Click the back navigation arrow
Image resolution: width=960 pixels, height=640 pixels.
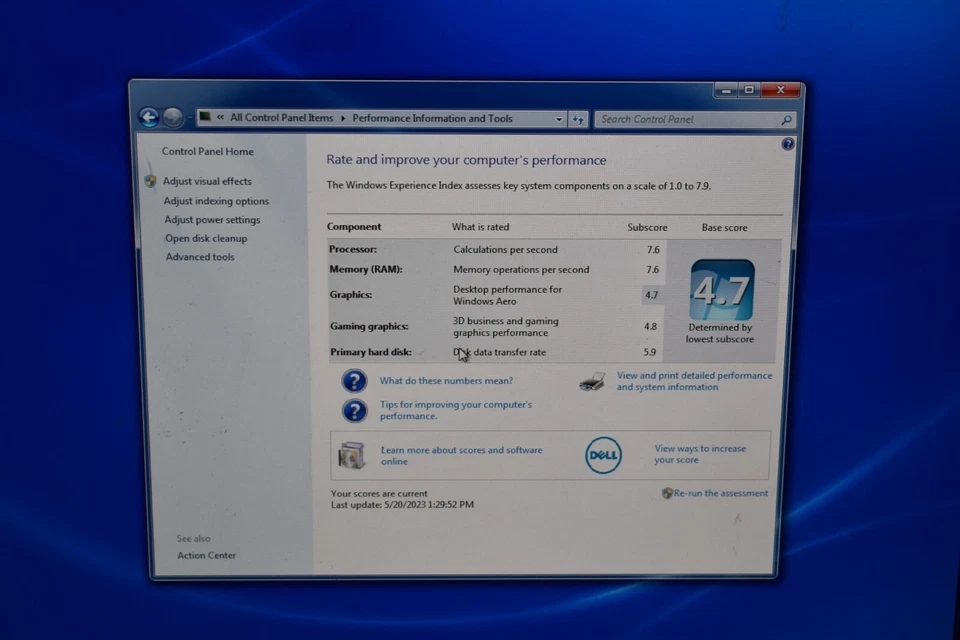point(149,117)
